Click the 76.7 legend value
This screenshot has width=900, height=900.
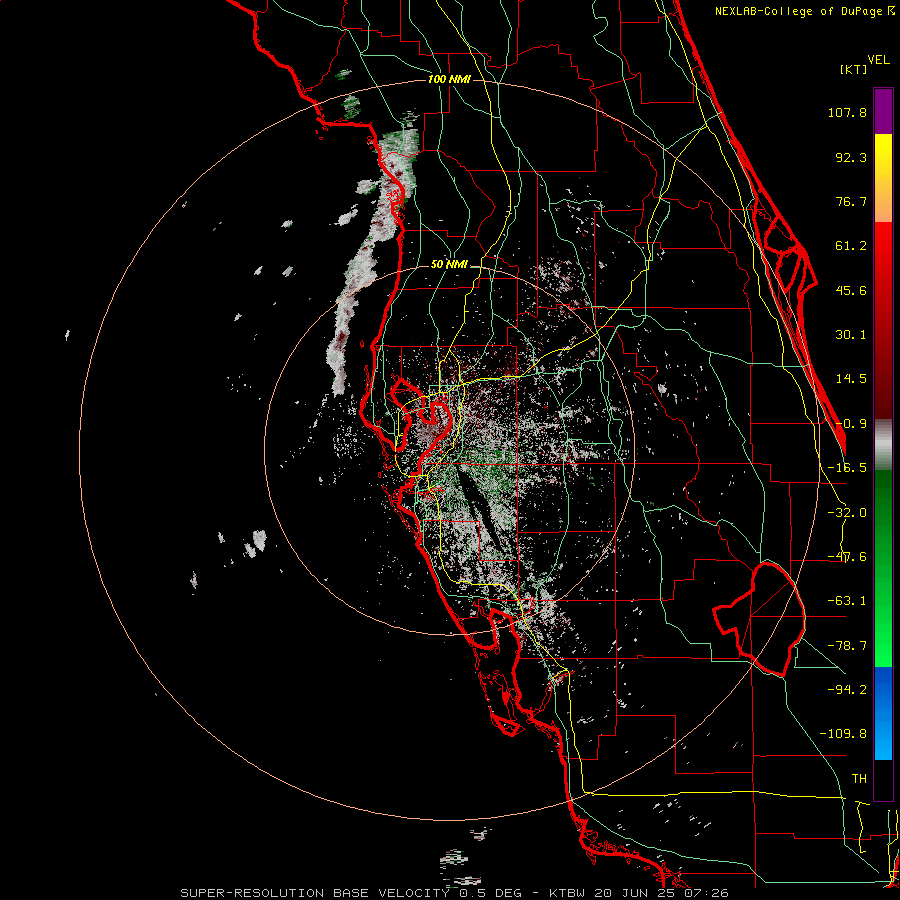[x=851, y=201]
